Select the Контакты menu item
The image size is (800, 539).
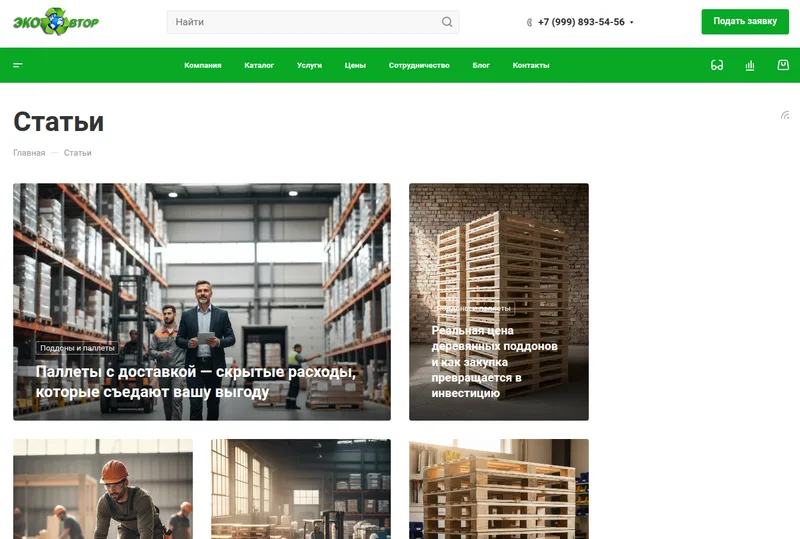click(x=531, y=65)
